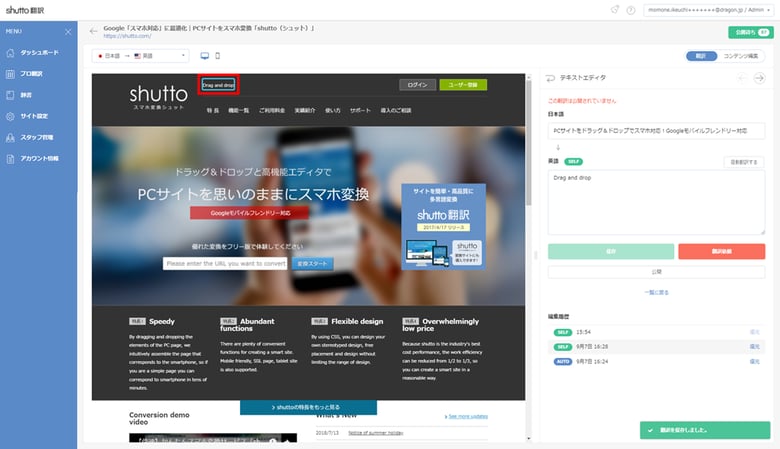Open the https://shutto.com/ link under the title

[x=127, y=36]
